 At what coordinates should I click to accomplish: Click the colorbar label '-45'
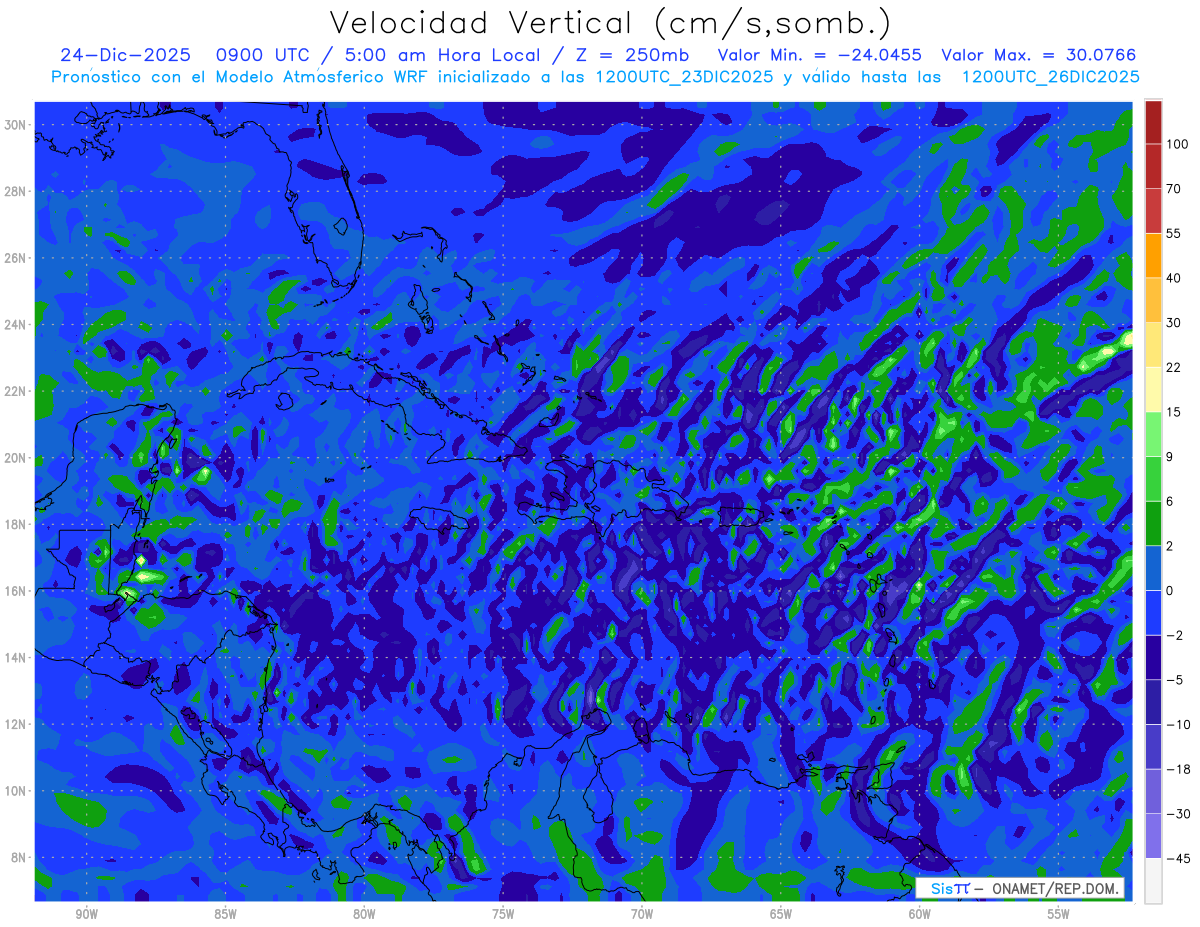(x=1177, y=858)
